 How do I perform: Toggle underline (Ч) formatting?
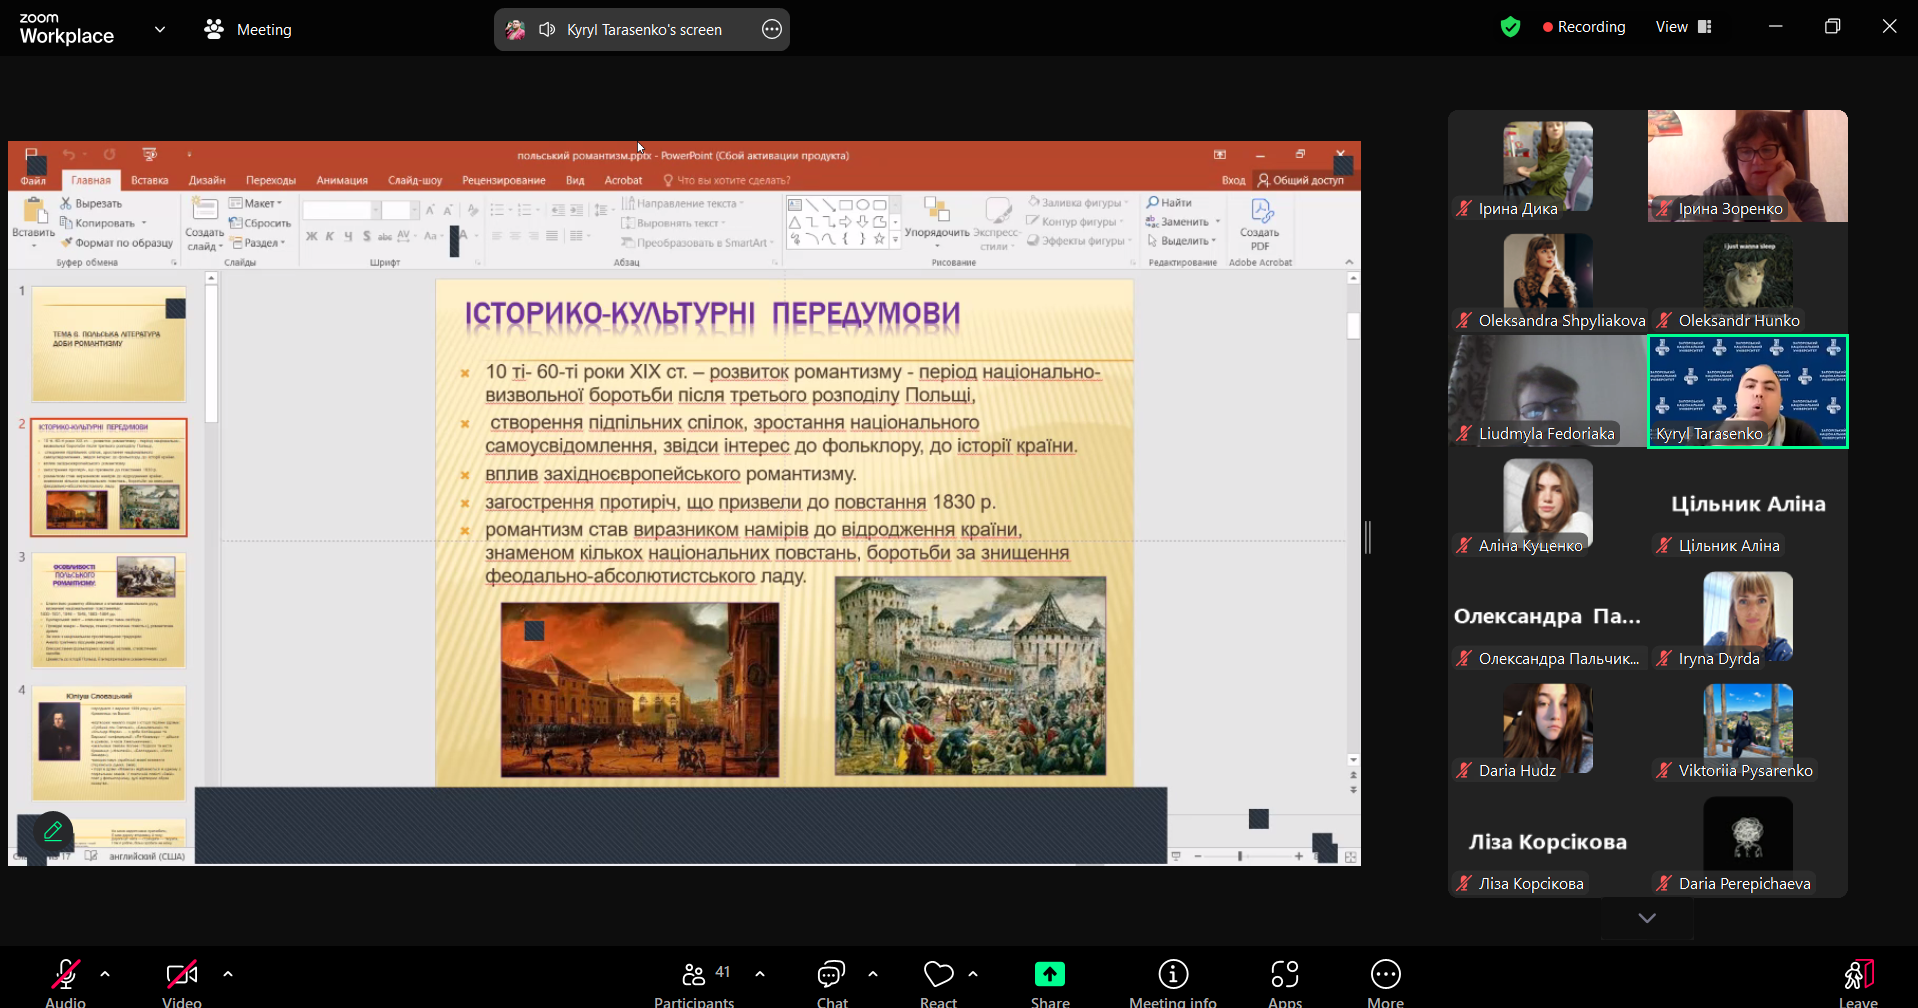[x=348, y=236]
